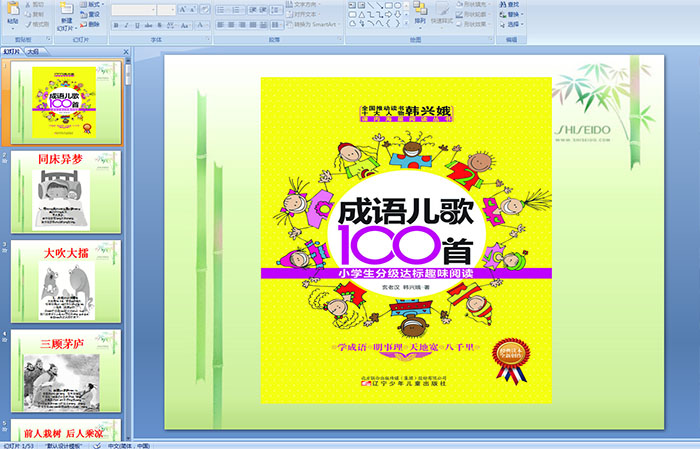Click Shape Effects (形状效果) button
Image resolution: width=700 pixels, height=449 pixels.
[x=474, y=24]
